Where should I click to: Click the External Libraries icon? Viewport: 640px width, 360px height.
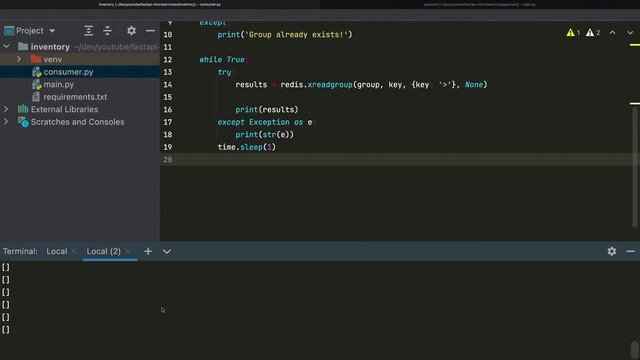[x=23, y=109]
